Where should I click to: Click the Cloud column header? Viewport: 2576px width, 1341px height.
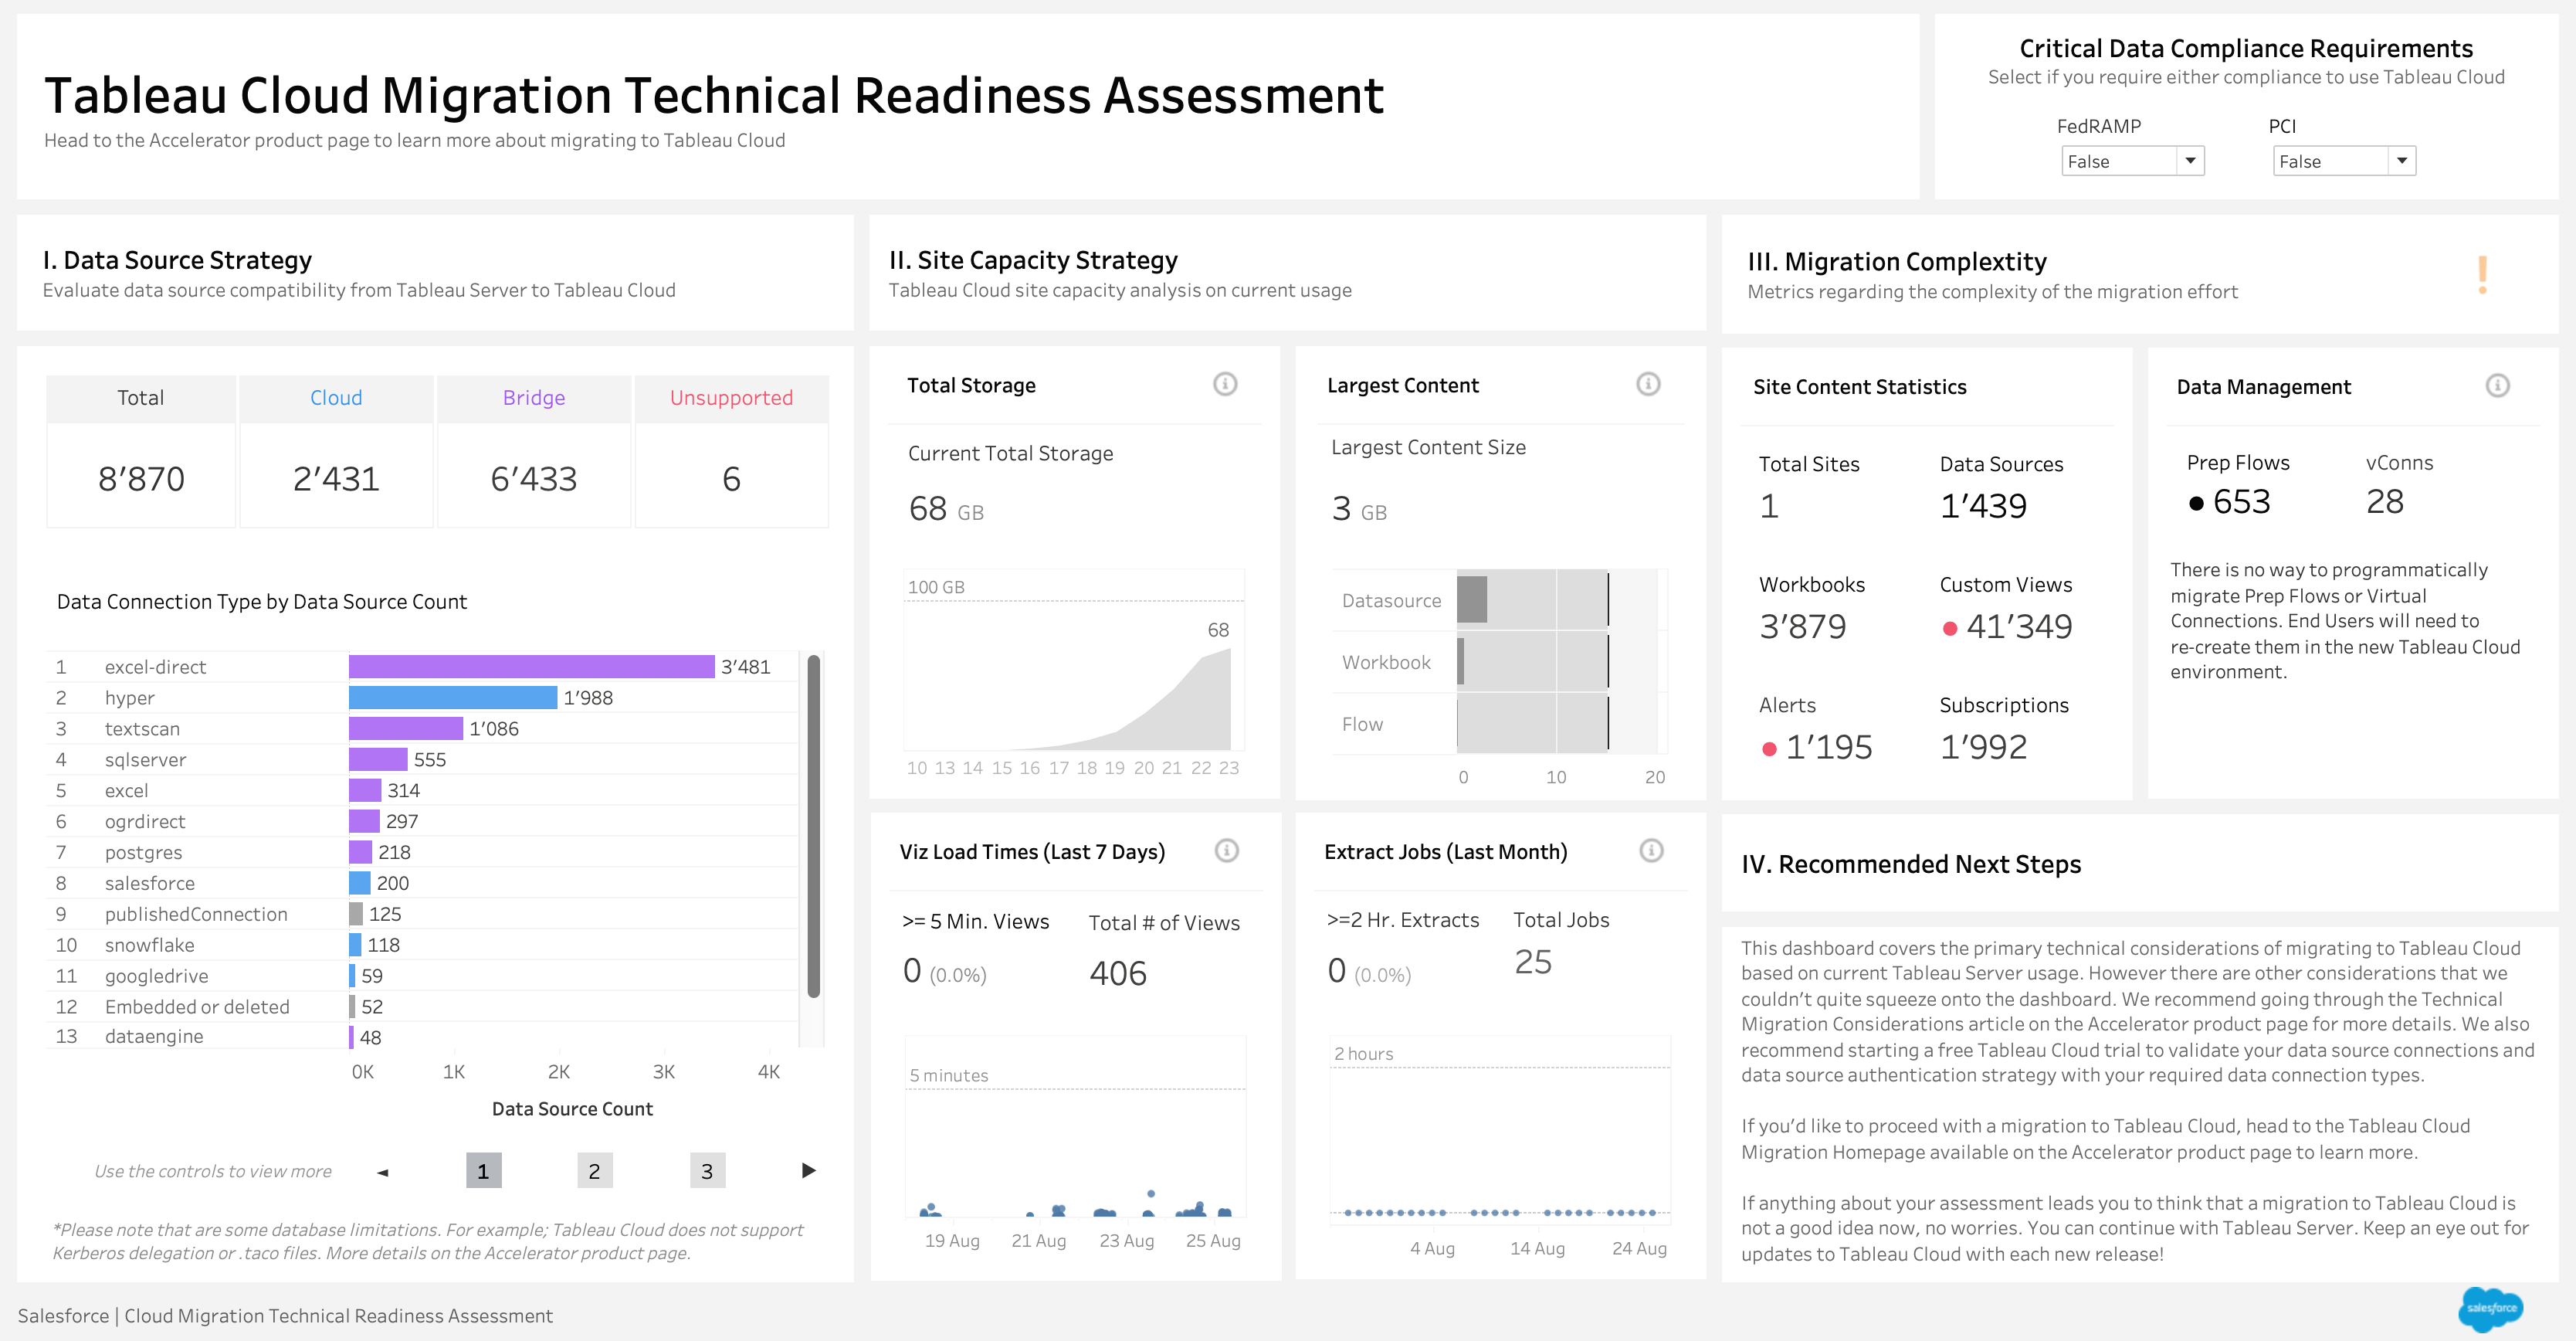tap(336, 398)
